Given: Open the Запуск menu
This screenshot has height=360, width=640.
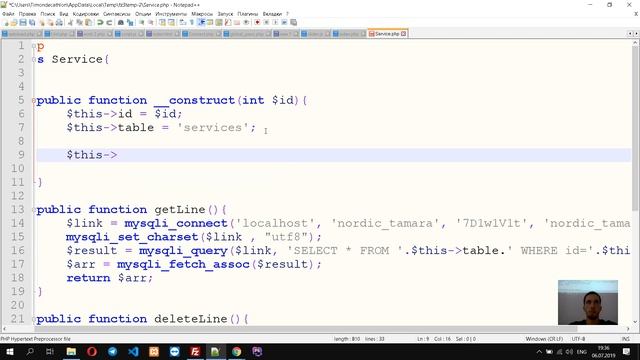Looking at the screenshot, I should [225, 14].
